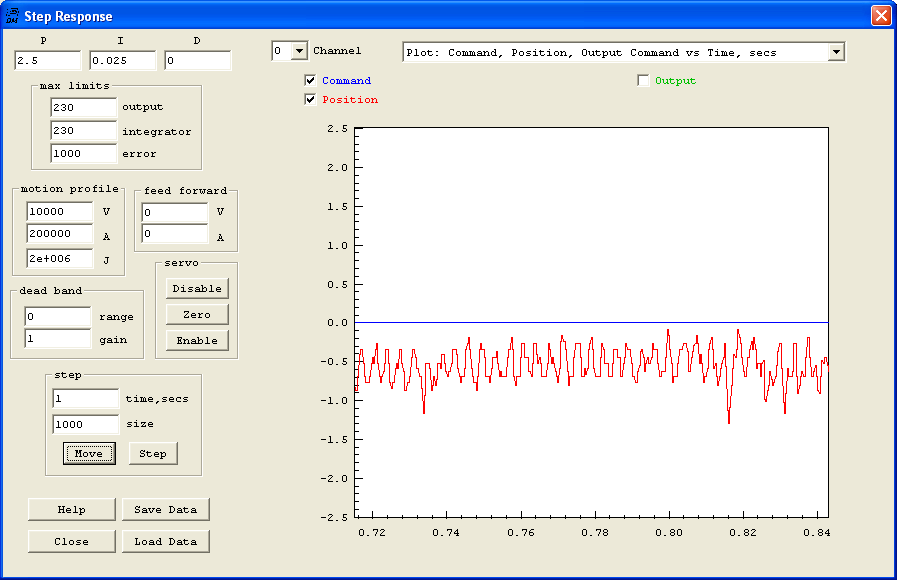Zero the servo position
897x580 pixels.
click(197, 315)
